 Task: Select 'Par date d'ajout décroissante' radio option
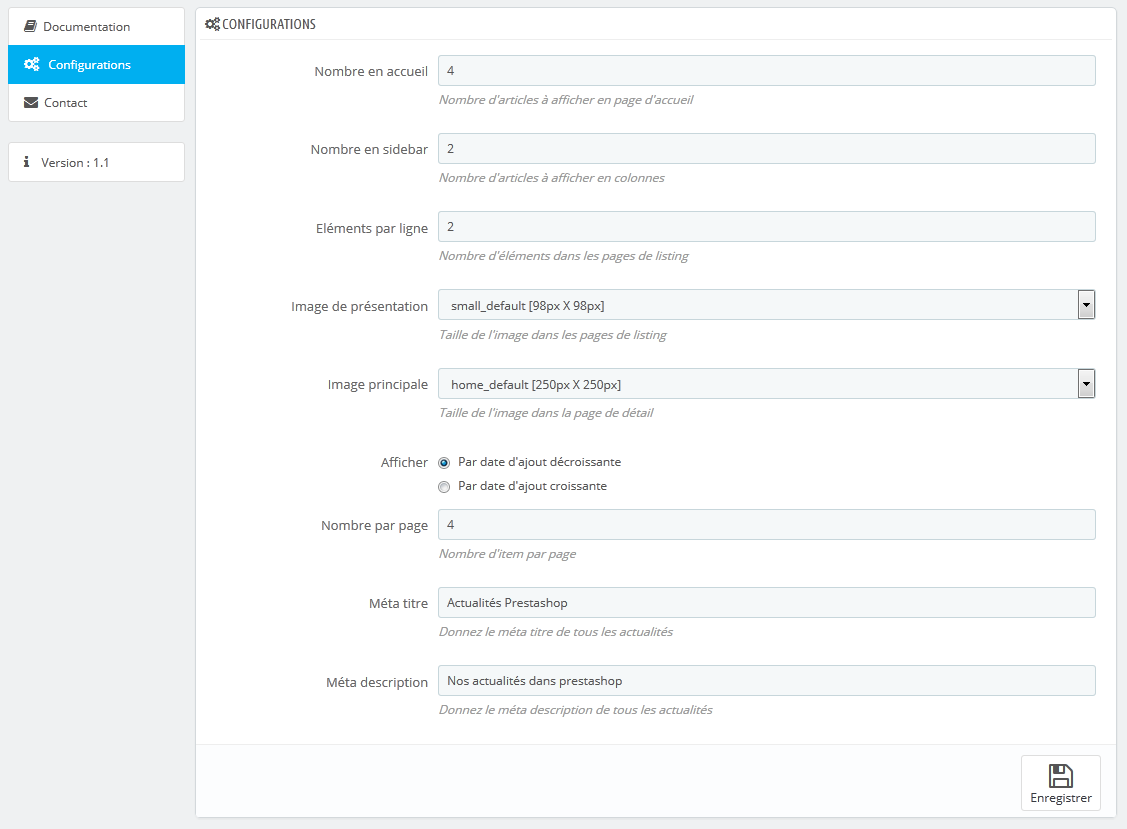[444, 463]
